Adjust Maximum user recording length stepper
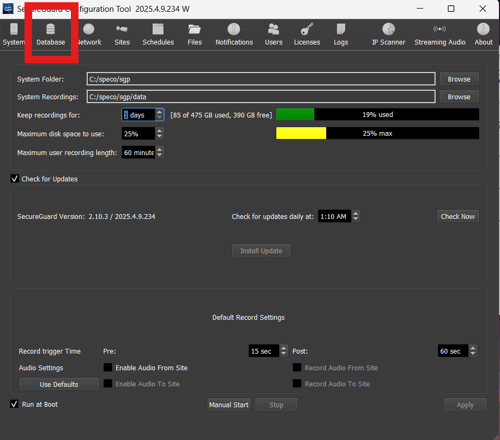This screenshot has width=500, height=440. coord(160,152)
